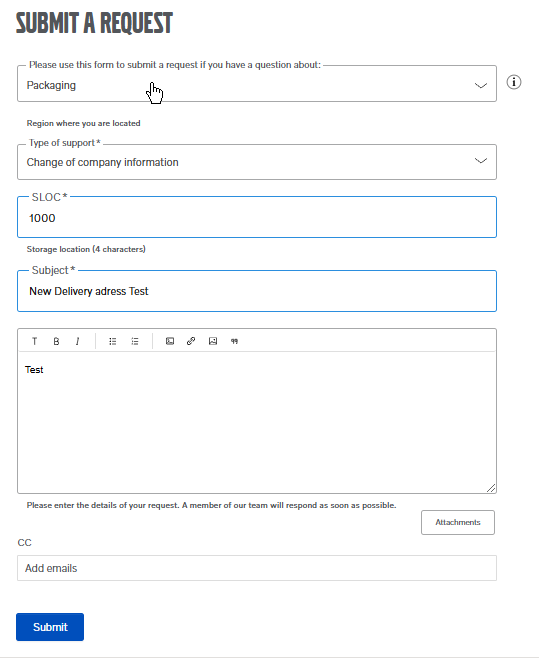
Task: Toggle bold formatting in the editor
Action: [56, 341]
